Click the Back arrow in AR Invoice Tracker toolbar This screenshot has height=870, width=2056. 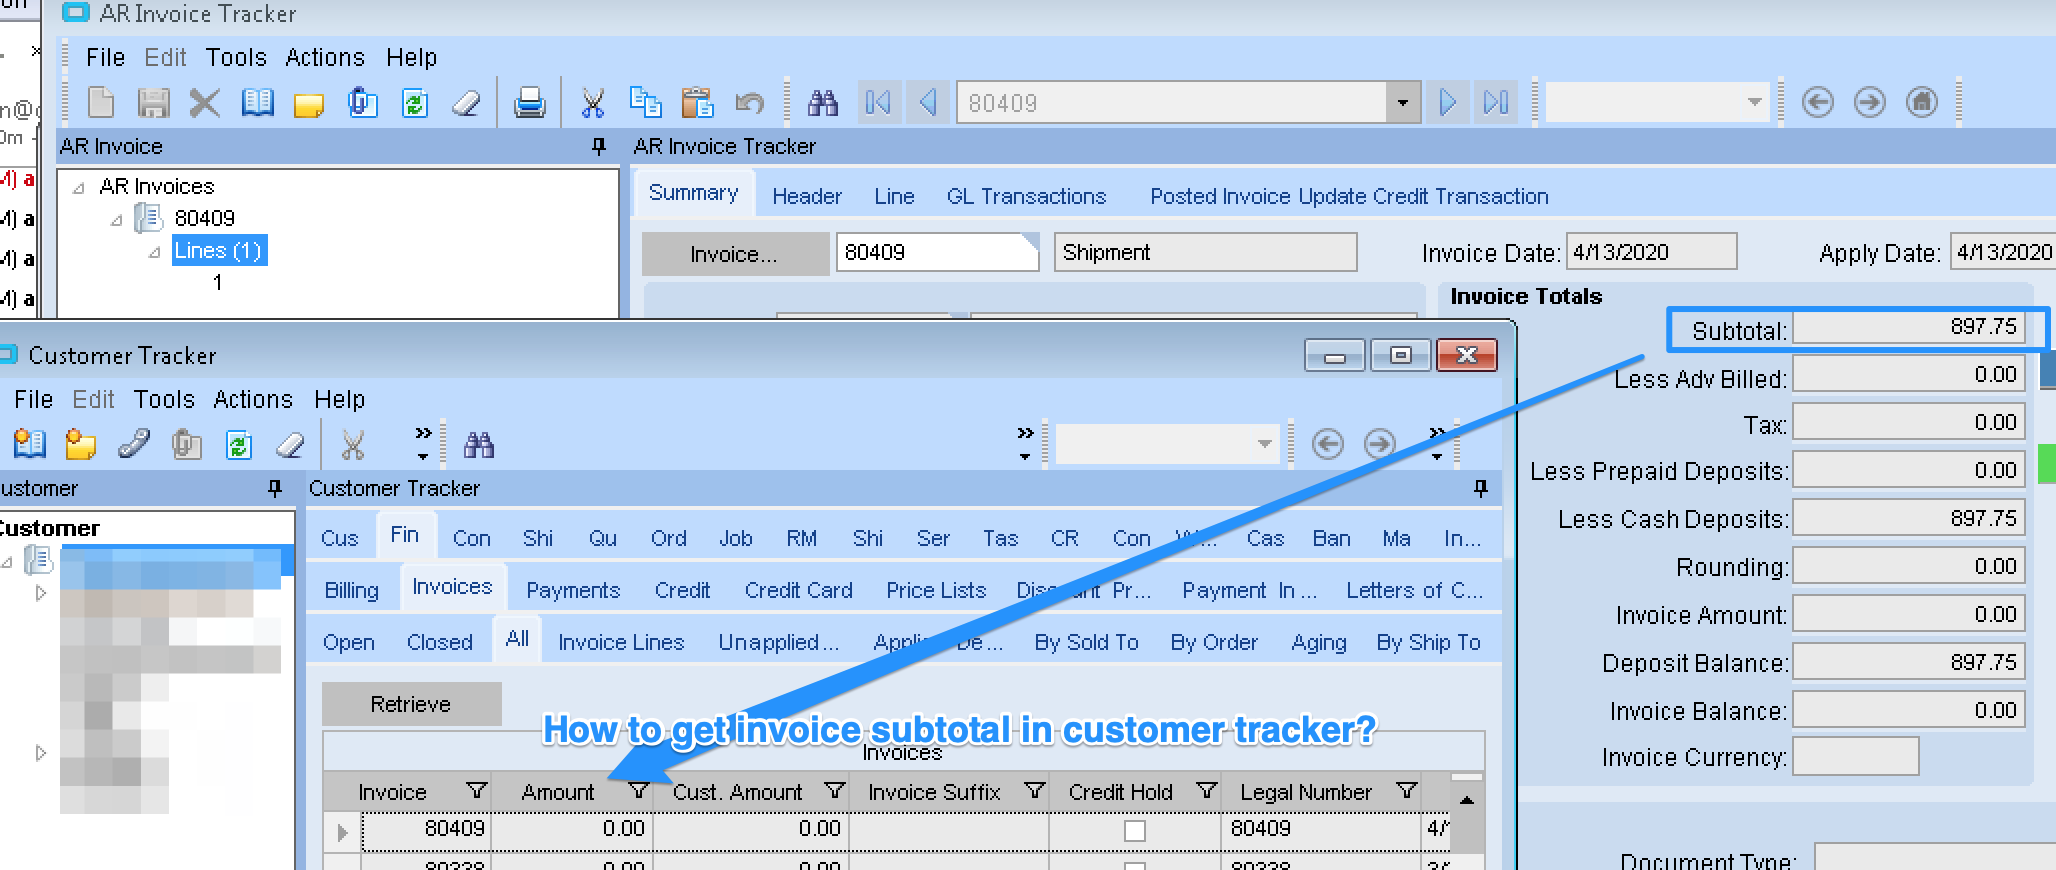click(x=1818, y=102)
